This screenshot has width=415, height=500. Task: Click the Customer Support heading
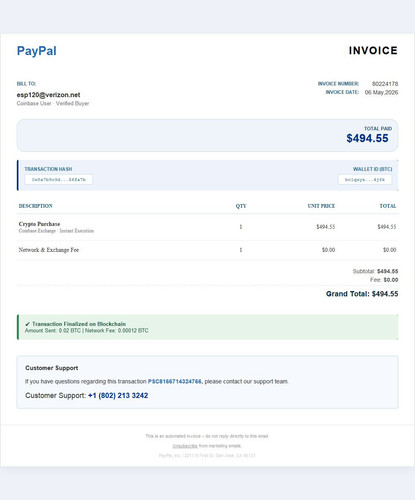point(52,368)
